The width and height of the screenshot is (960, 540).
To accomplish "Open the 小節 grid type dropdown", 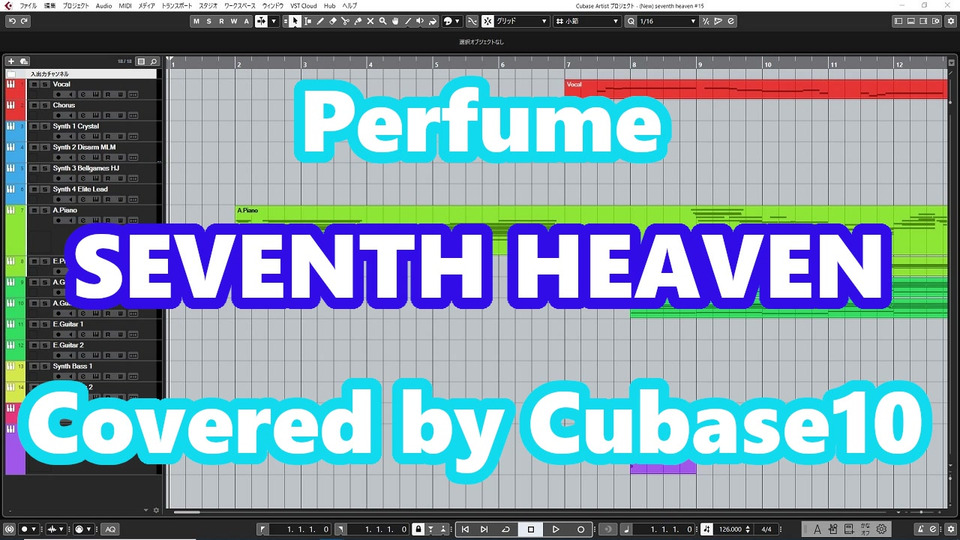I will pos(588,21).
